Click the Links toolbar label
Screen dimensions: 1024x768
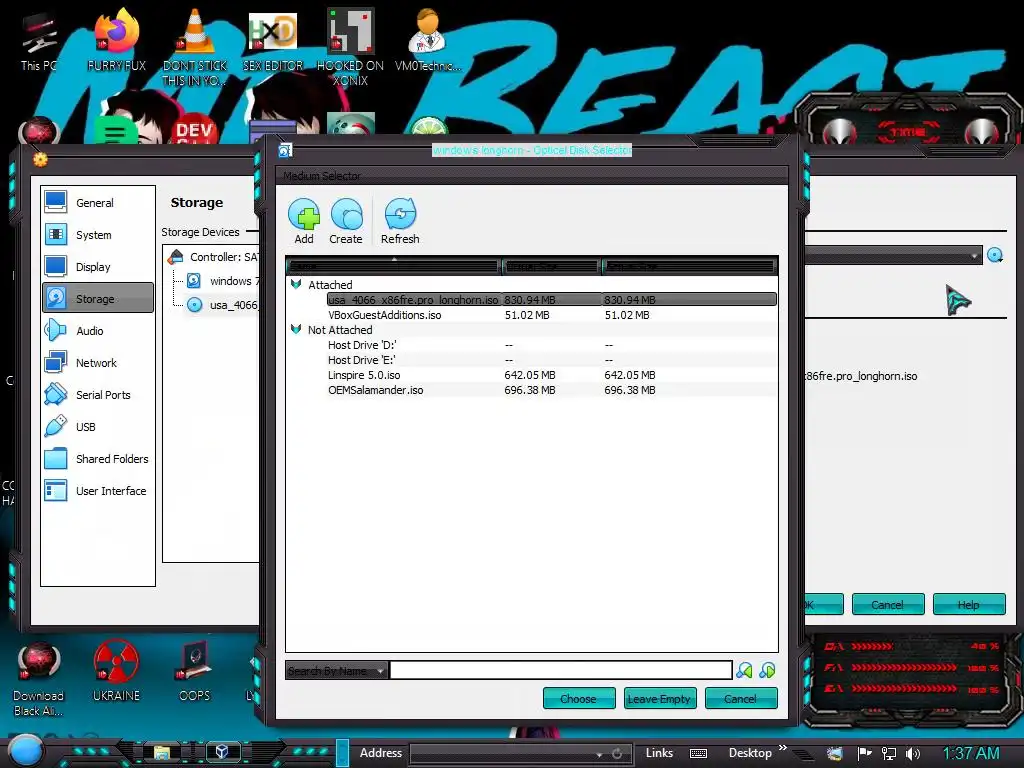659,753
